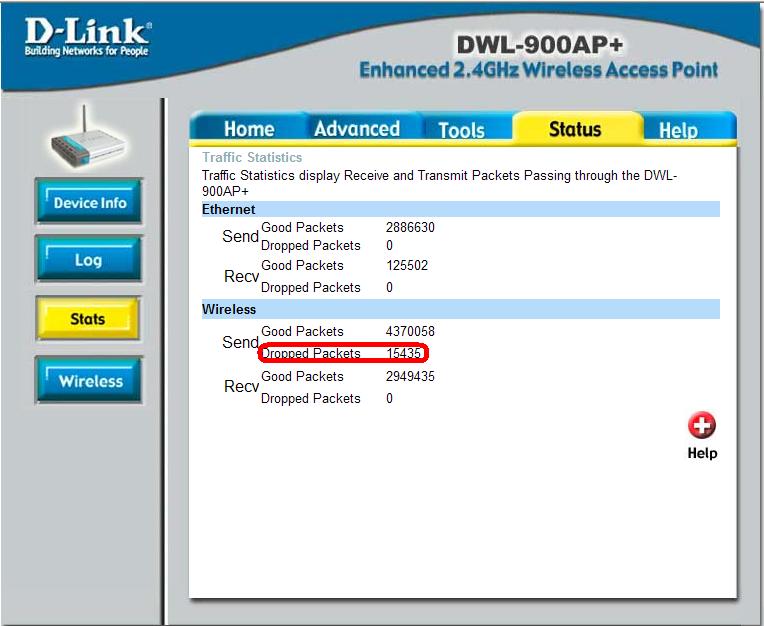The width and height of the screenshot is (764, 626).
Task: Click Wireless recv Dropped Packets label
Action: click(310, 398)
